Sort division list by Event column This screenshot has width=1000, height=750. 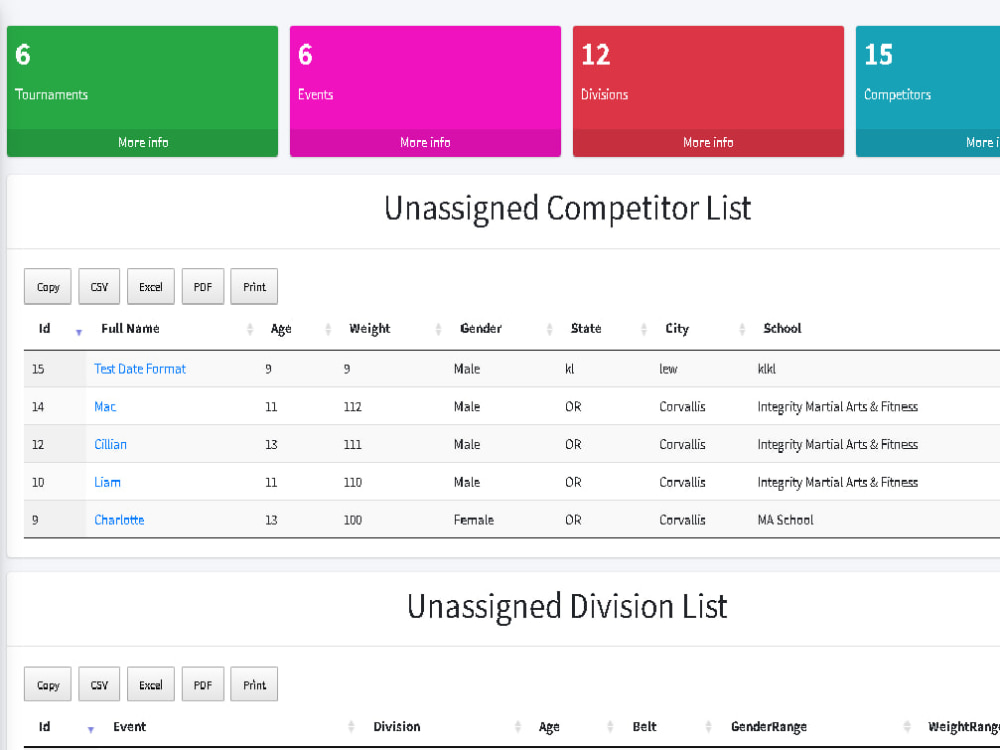228,726
